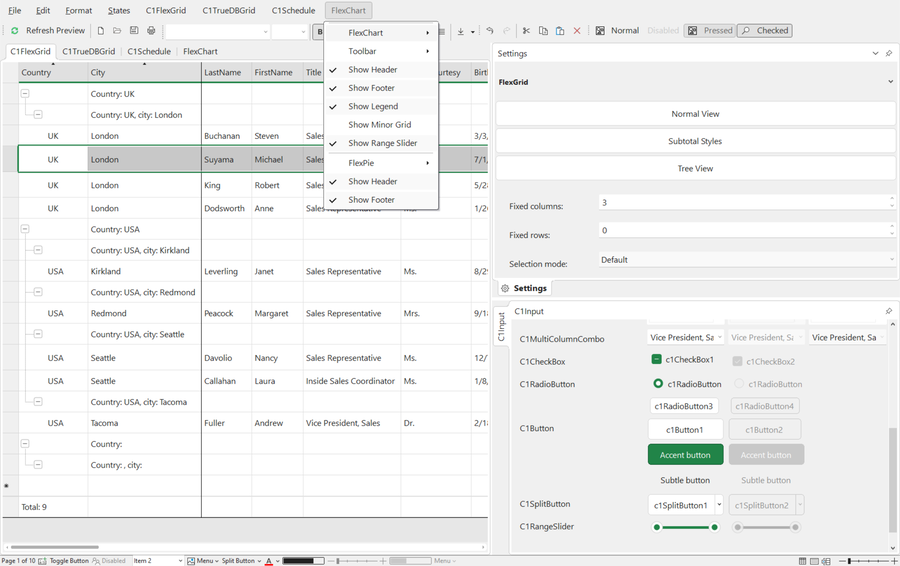Open the Toolbar submenu entry
900x566 pixels.
tap(381, 51)
